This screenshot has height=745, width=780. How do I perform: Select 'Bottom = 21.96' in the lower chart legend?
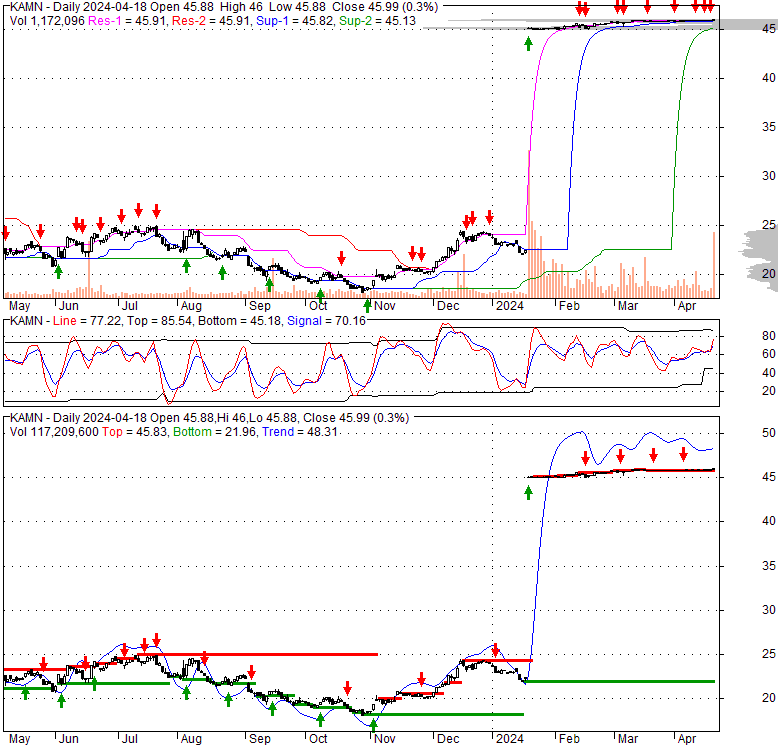tap(214, 432)
